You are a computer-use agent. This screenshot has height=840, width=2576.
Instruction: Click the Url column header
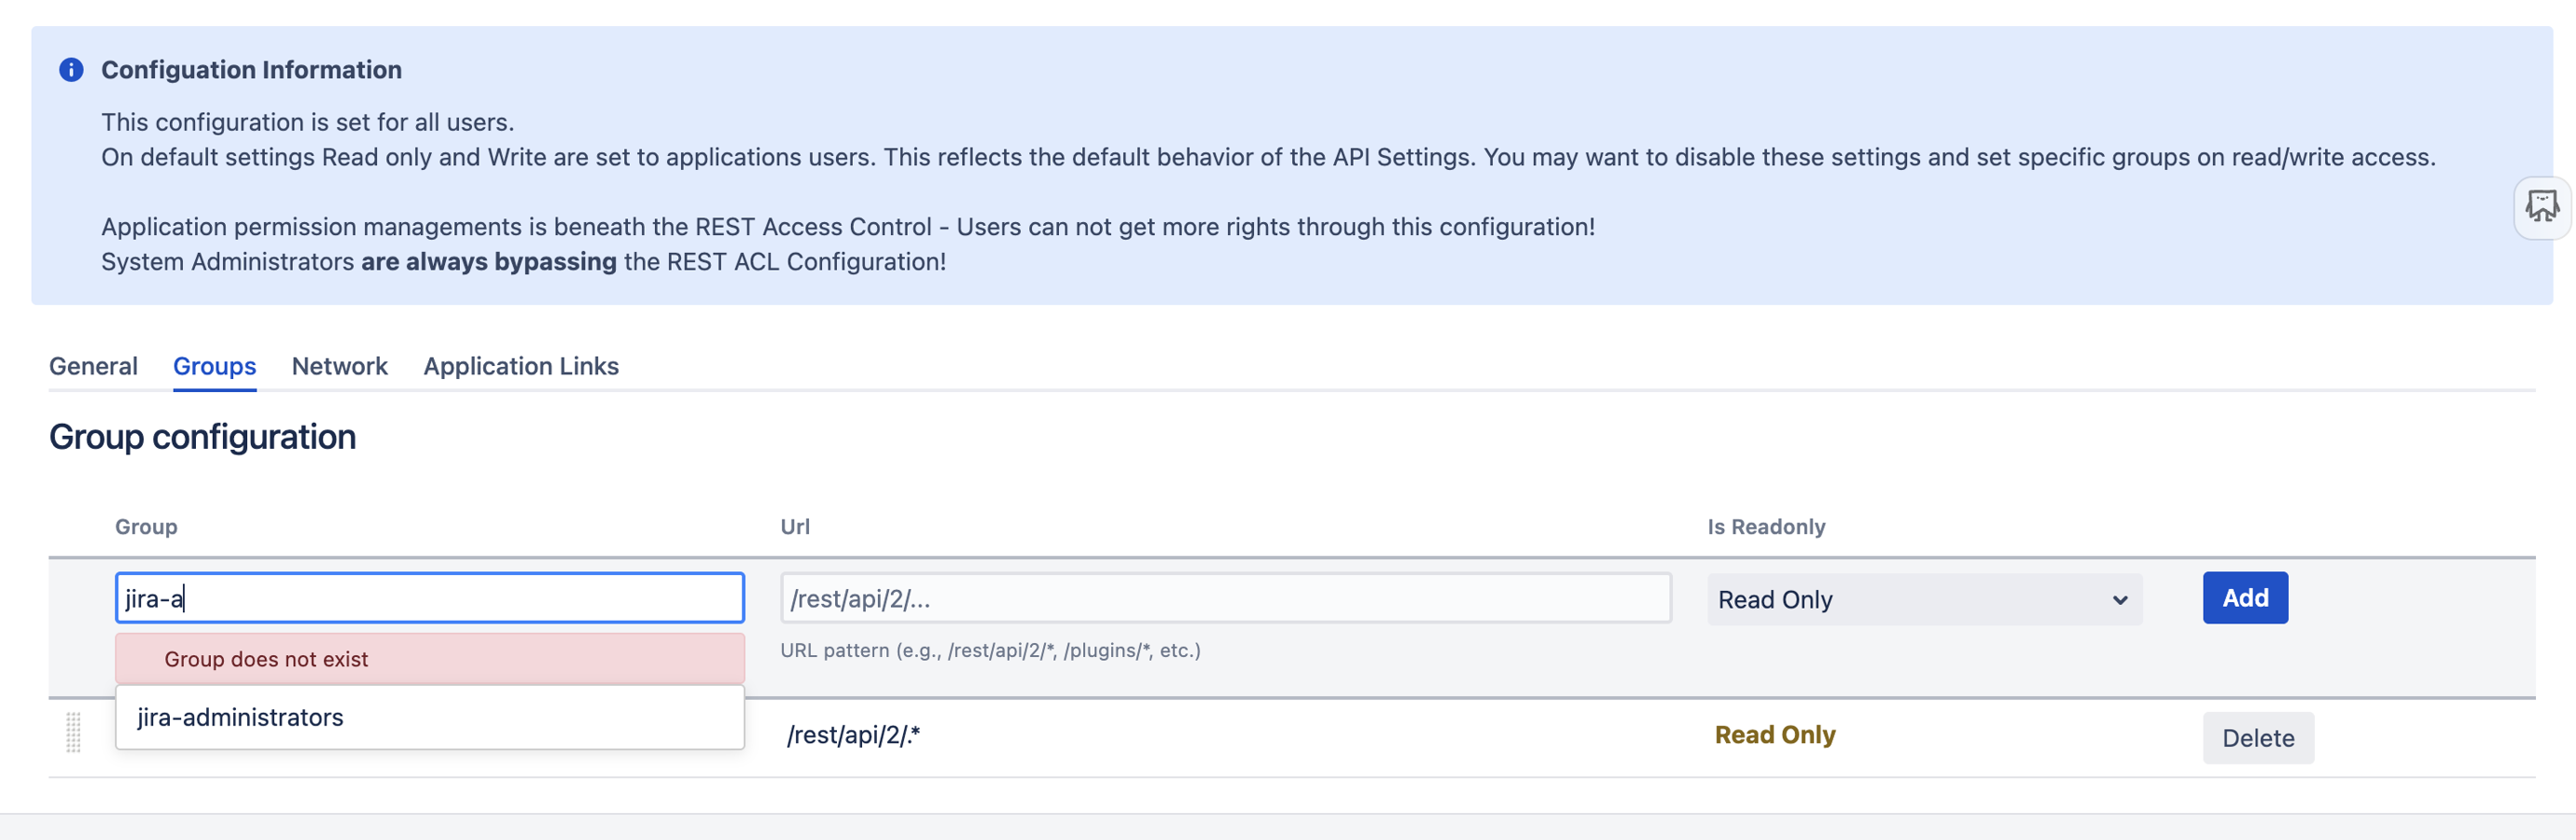(795, 527)
